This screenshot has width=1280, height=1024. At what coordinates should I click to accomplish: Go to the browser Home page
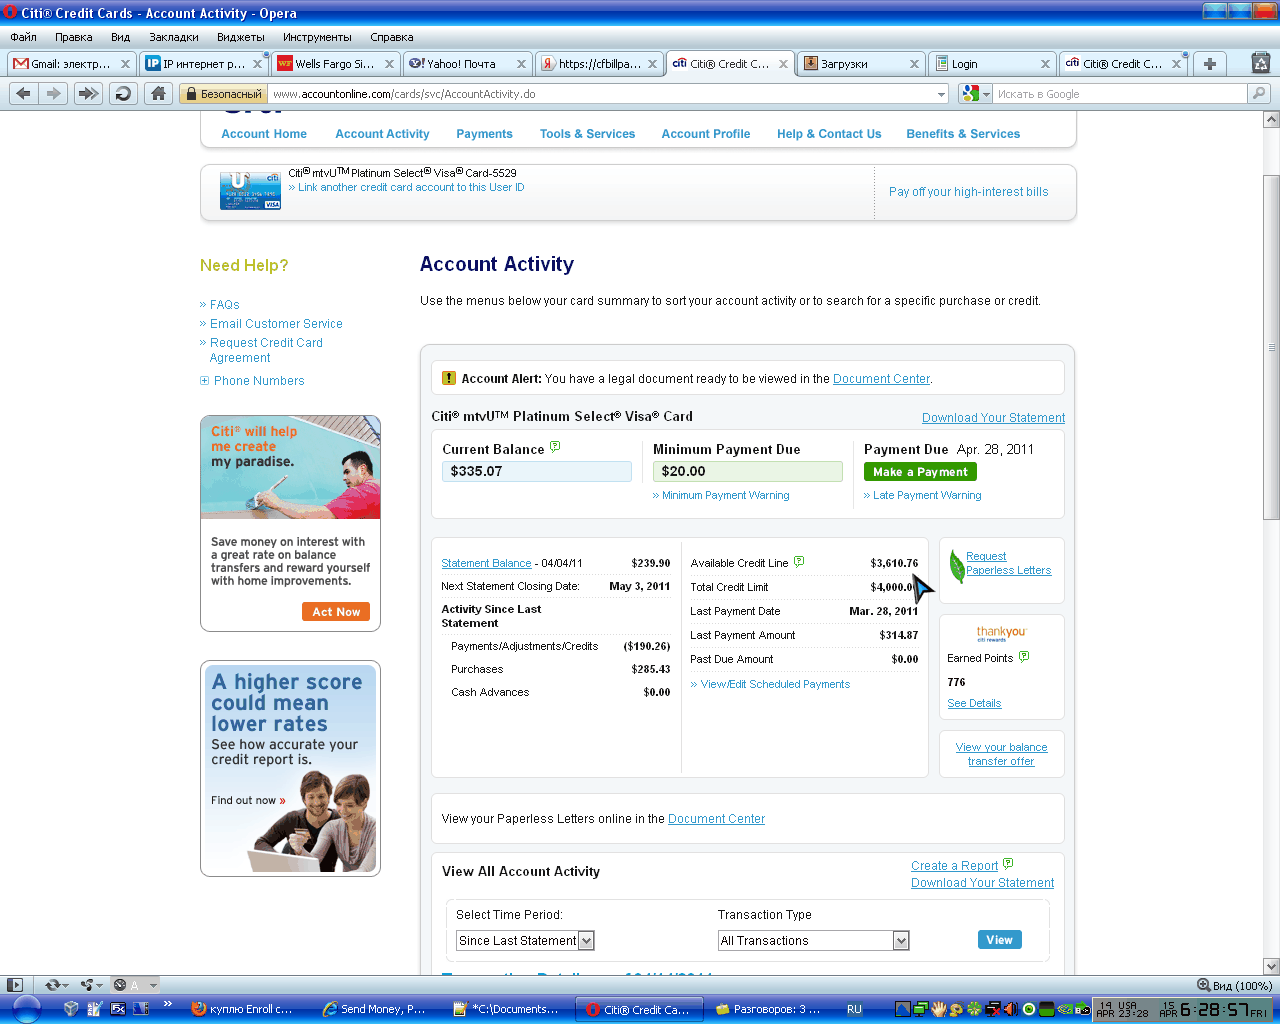point(157,93)
